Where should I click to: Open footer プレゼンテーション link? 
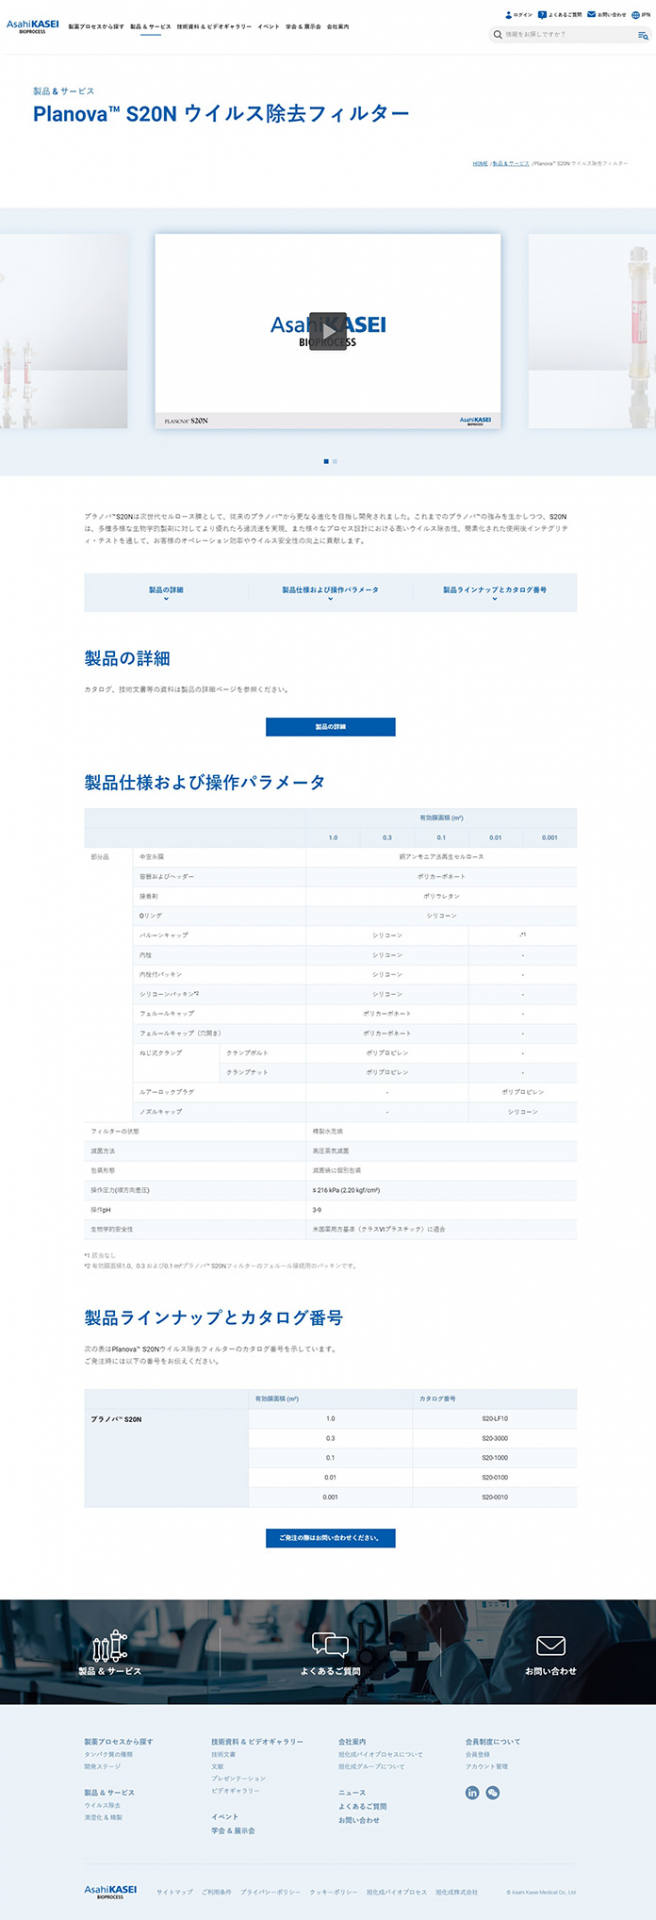[x=238, y=1779]
